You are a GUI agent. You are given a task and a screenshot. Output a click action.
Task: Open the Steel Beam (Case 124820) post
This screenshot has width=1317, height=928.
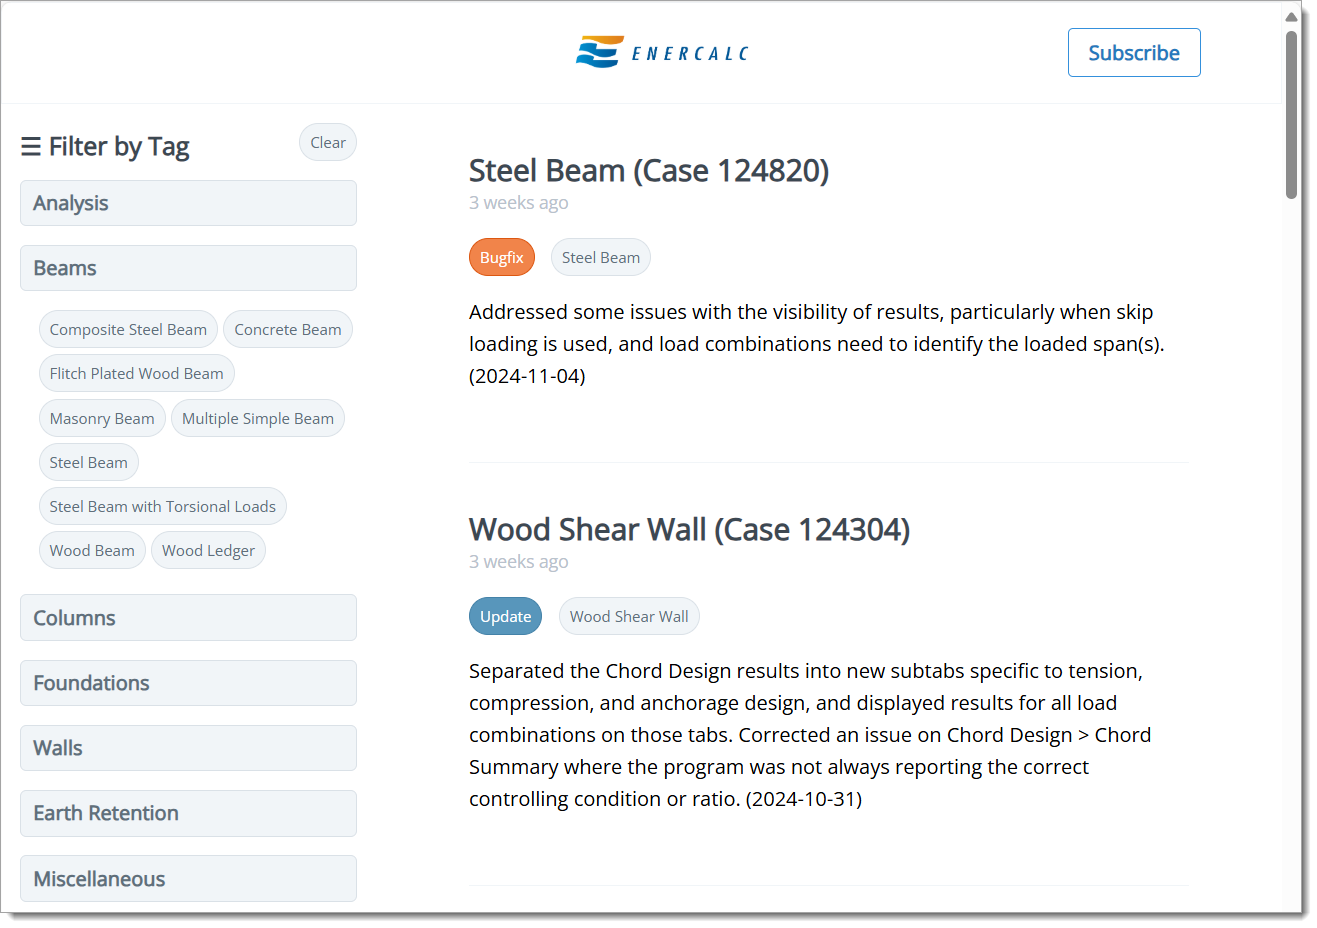pyautogui.click(x=649, y=171)
